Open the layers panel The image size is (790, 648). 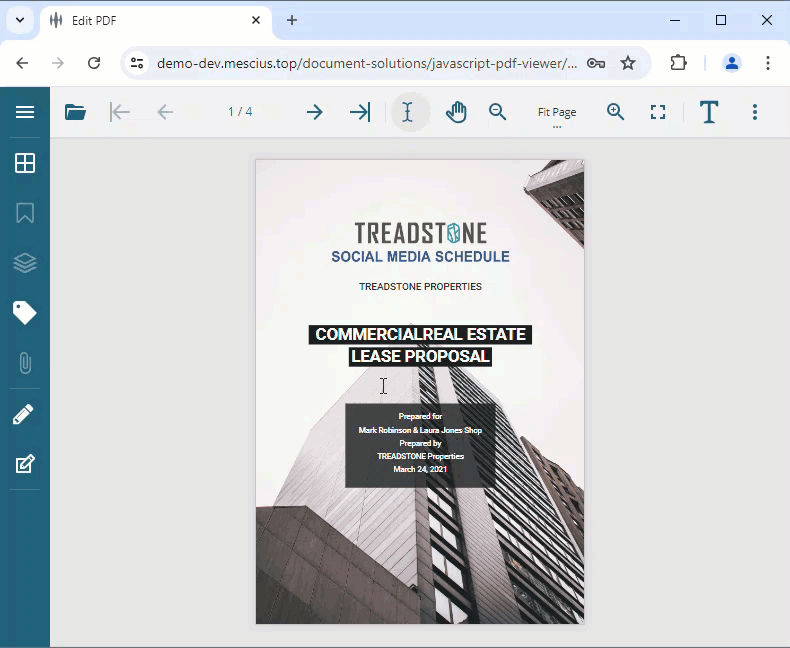pyautogui.click(x=25, y=263)
